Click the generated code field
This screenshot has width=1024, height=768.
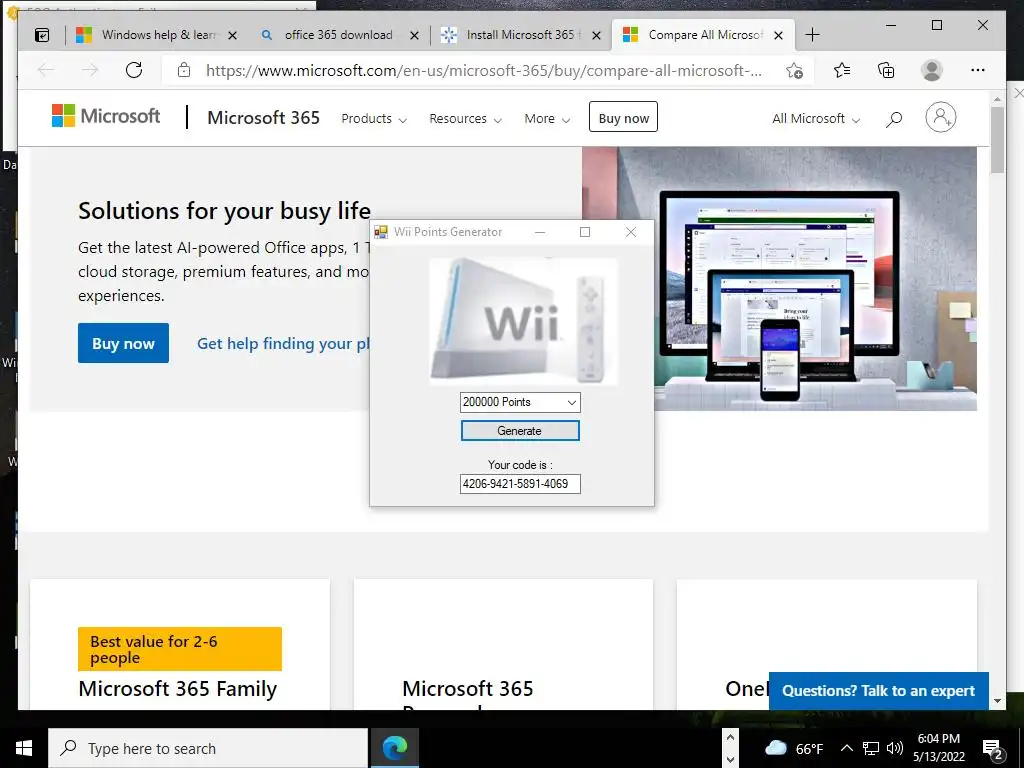click(x=520, y=484)
